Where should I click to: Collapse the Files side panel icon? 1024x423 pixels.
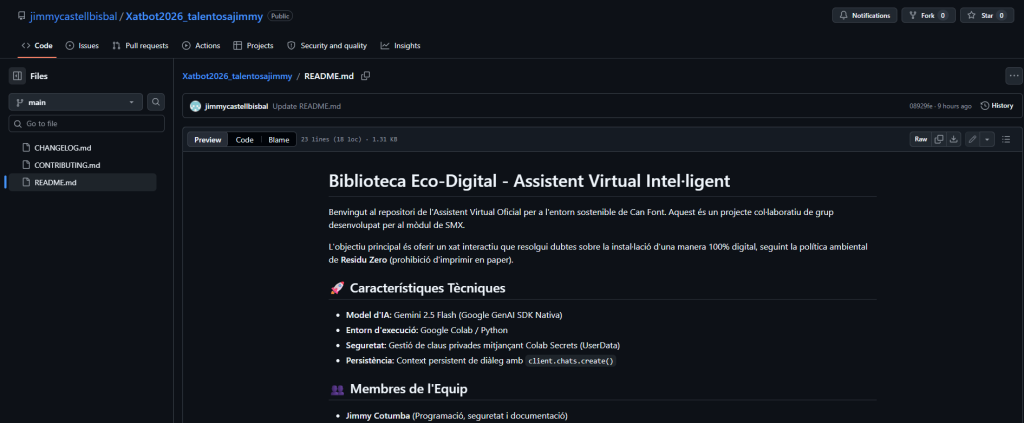[18, 76]
